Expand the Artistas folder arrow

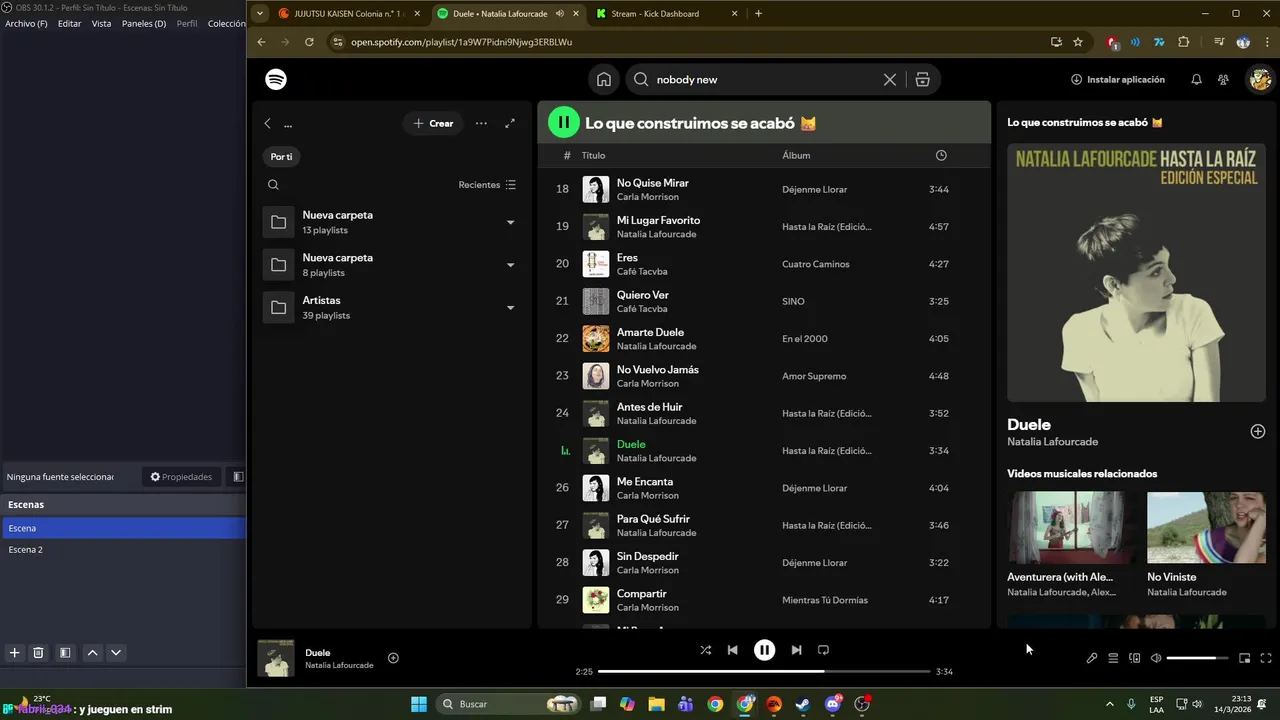click(x=510, y=308)
